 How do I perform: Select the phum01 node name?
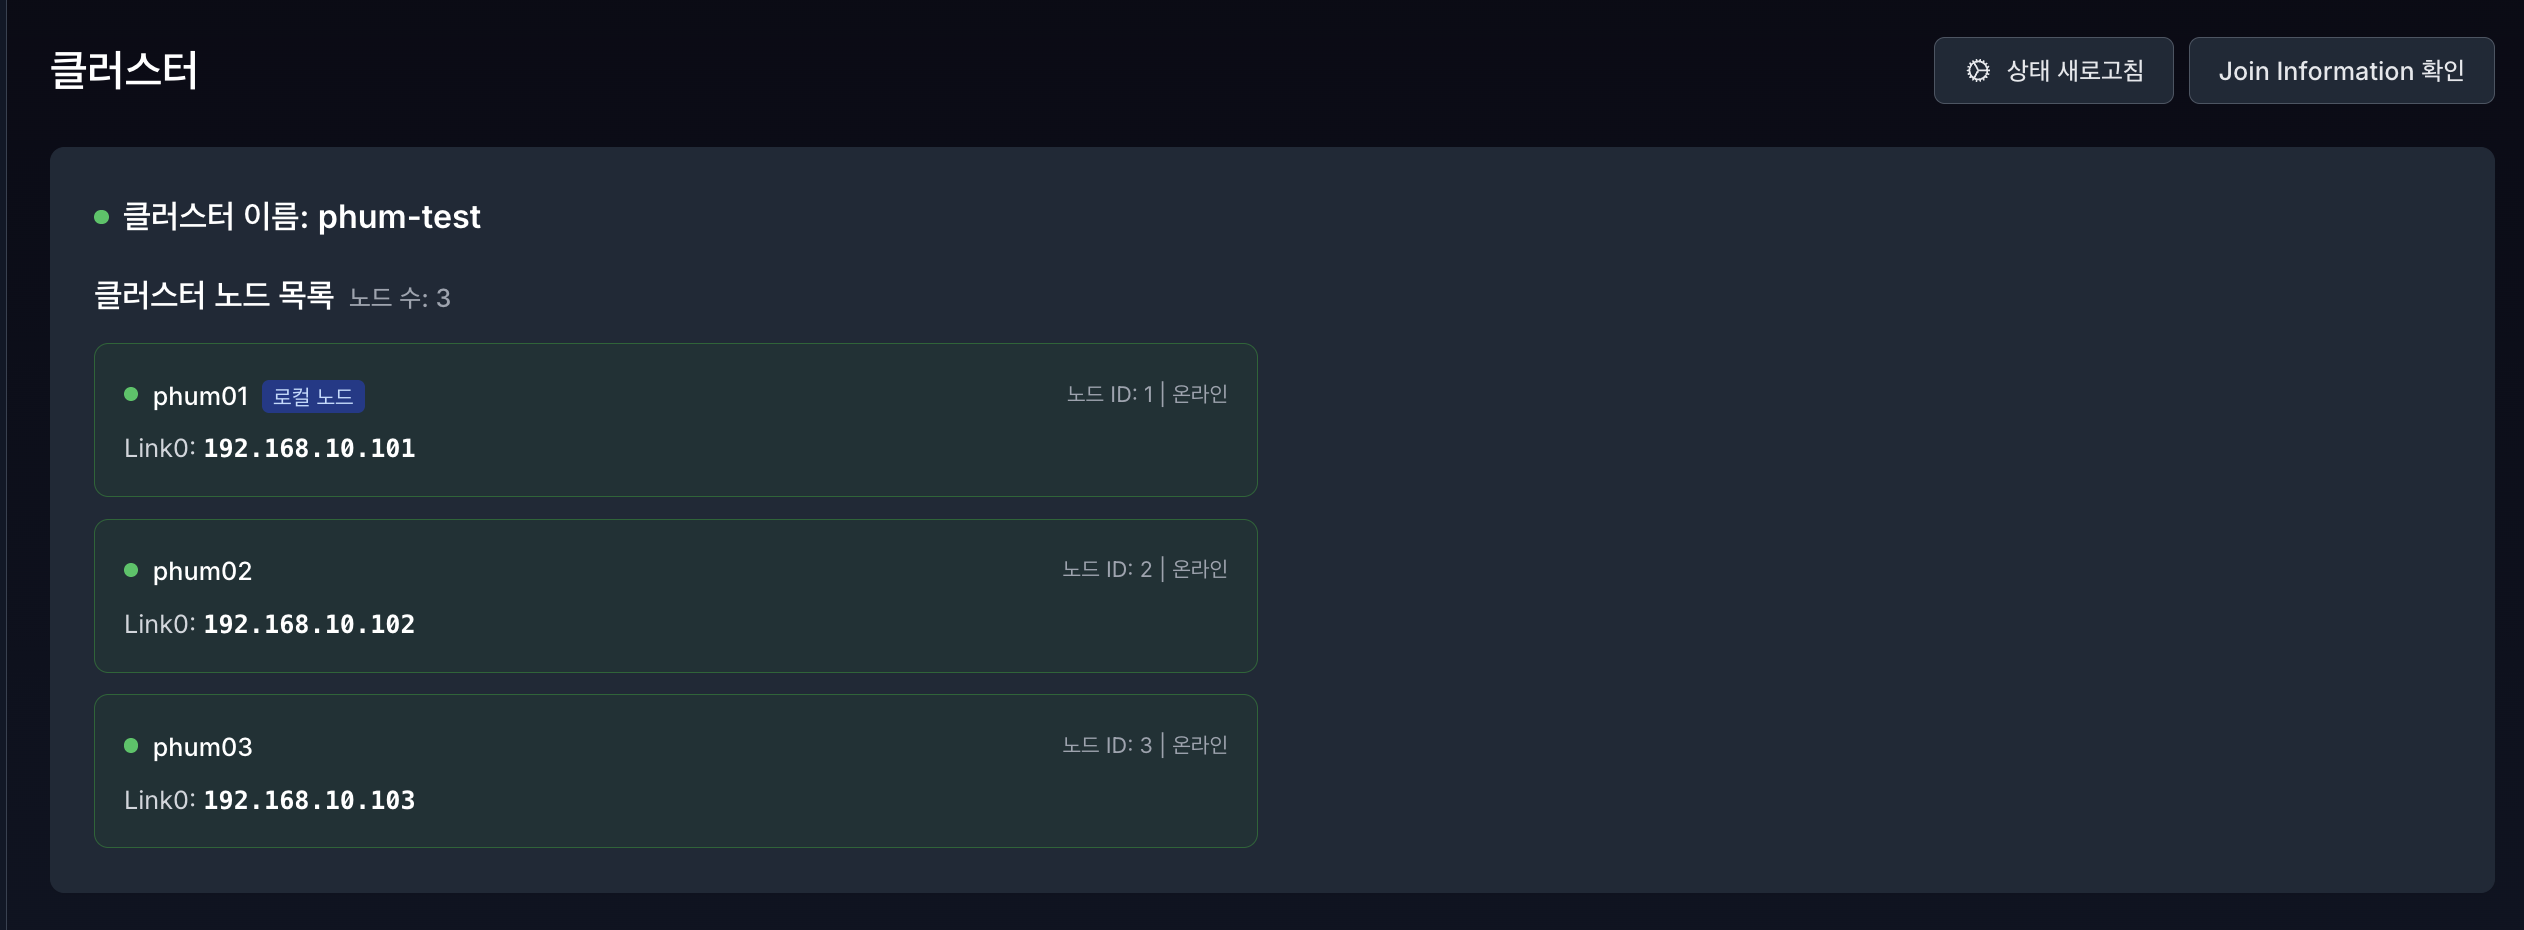pos(200,397)
